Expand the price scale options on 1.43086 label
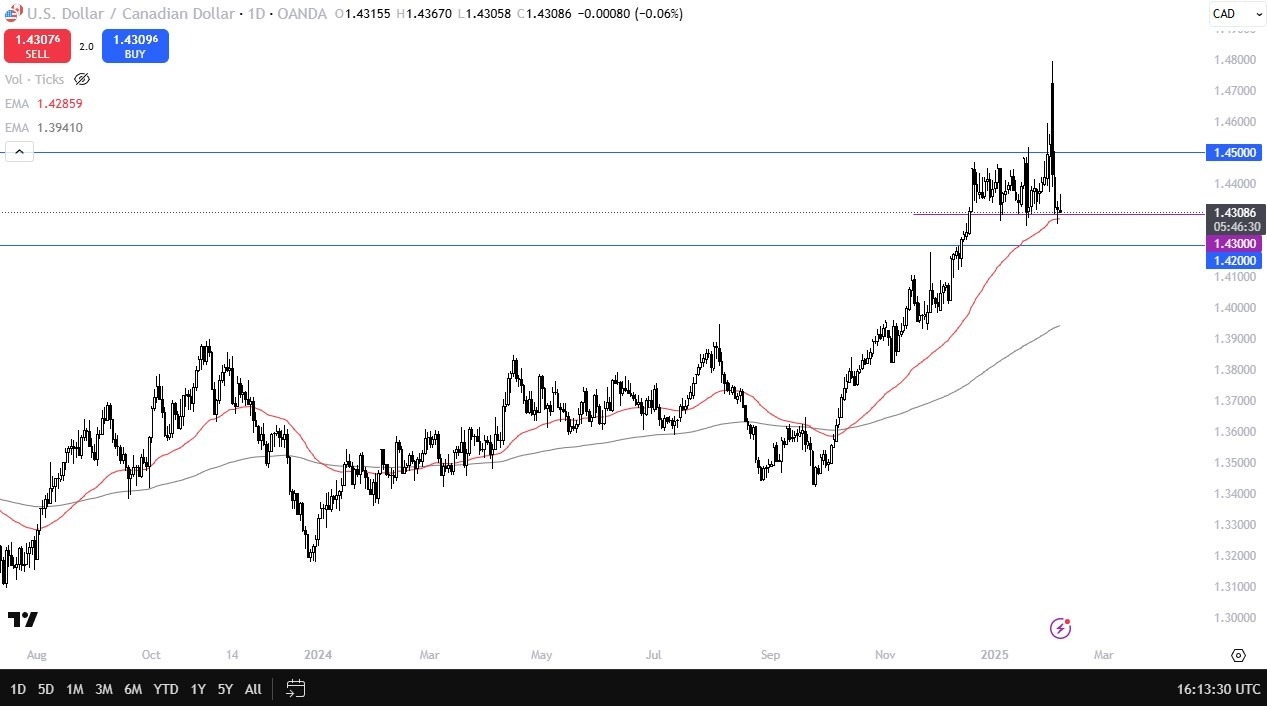This screenshot has width=1267, height=706. click(x=1233, y=213)
